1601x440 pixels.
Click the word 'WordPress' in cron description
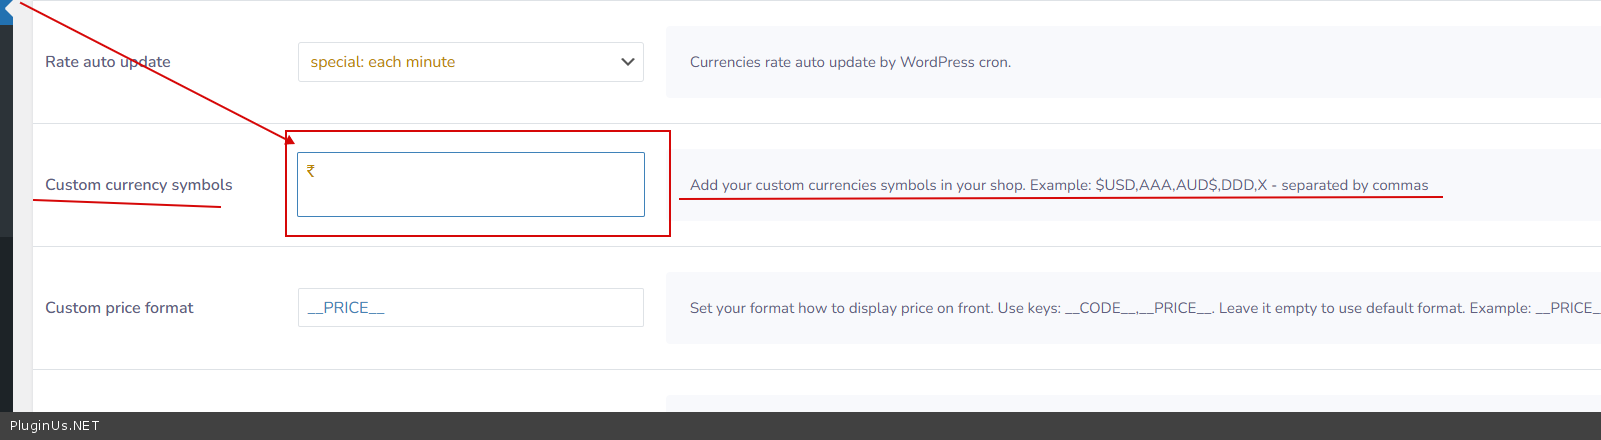point(937,62)
